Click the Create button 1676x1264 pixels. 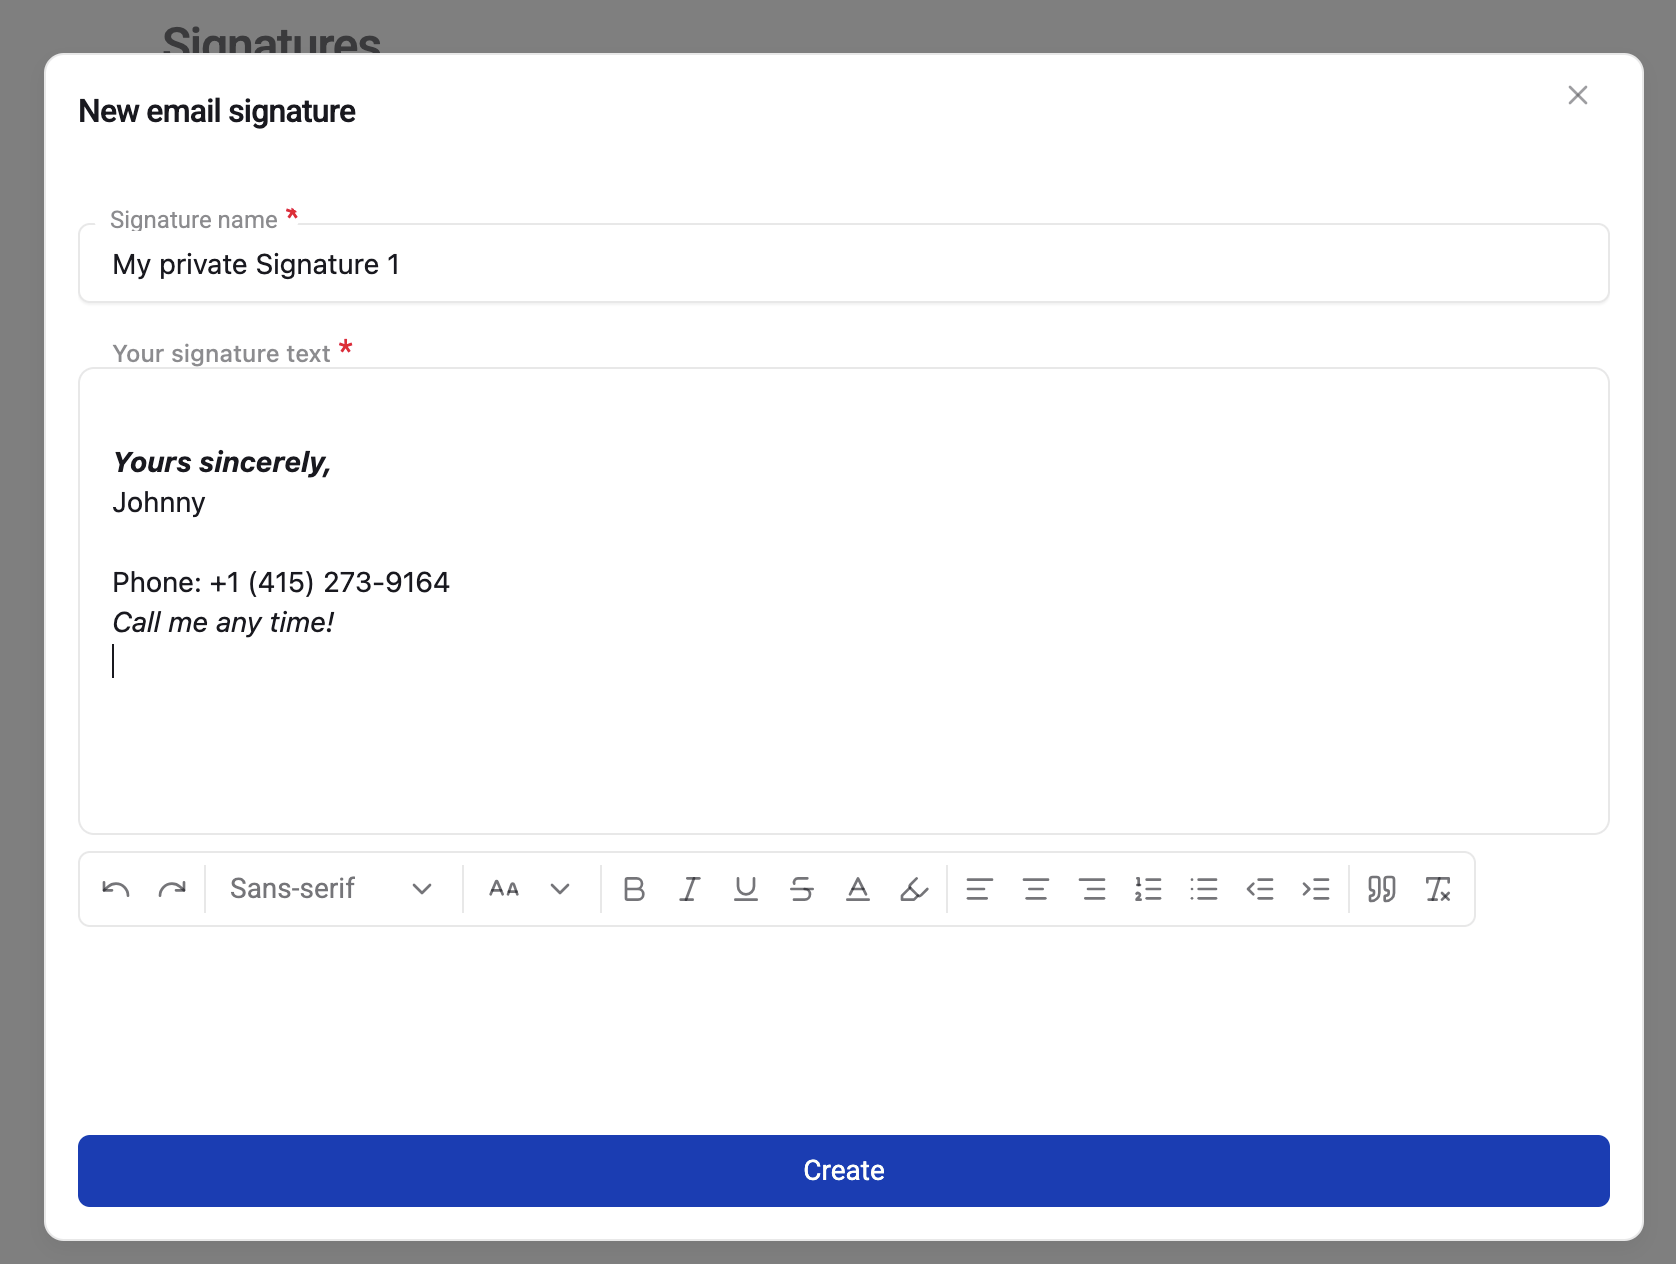[x=844, y=1171]
